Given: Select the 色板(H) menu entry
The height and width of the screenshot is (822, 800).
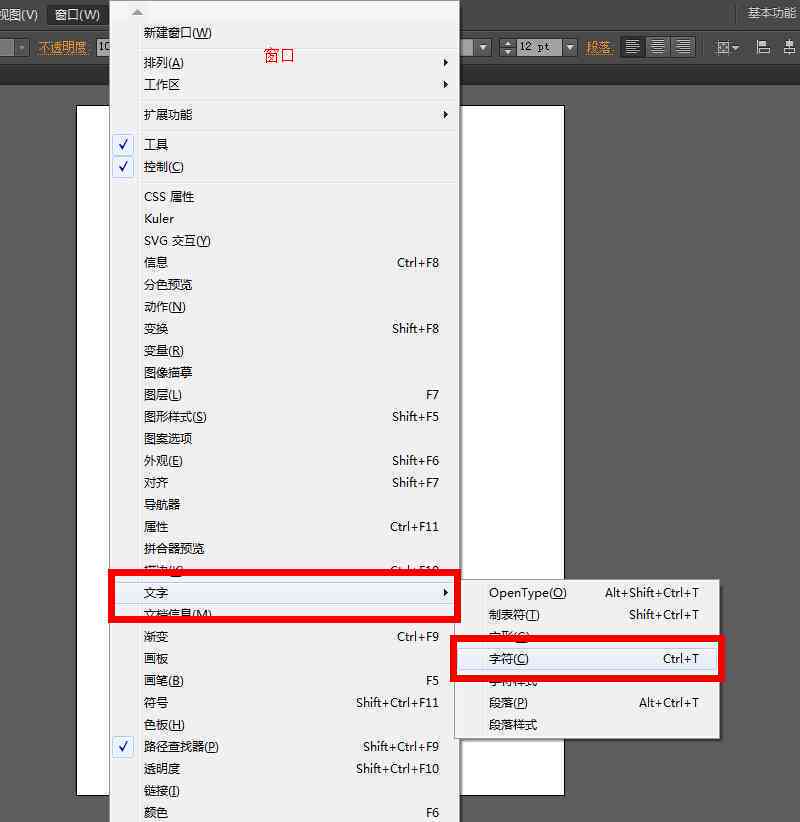Looking at the screenshot, I should [x=284, y=724].
